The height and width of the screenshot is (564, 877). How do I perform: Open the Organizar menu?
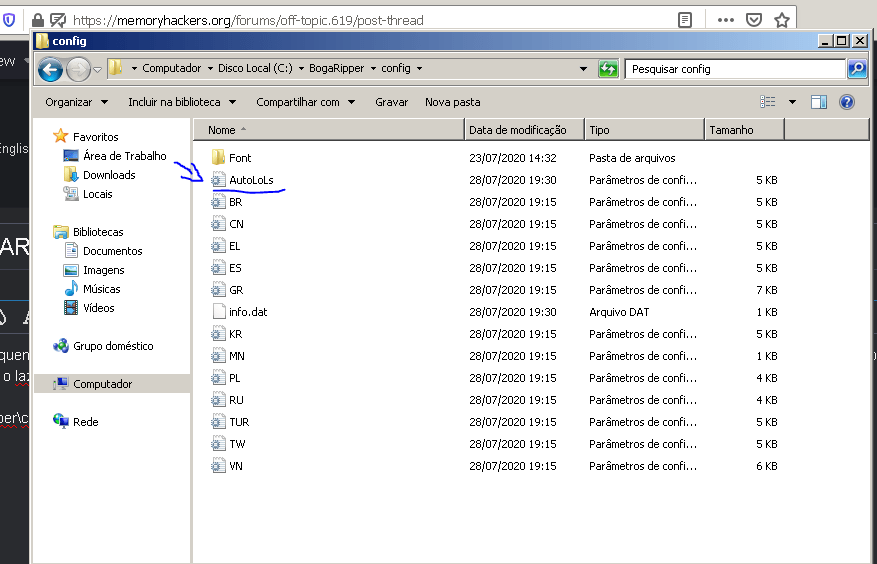[77, 102]
